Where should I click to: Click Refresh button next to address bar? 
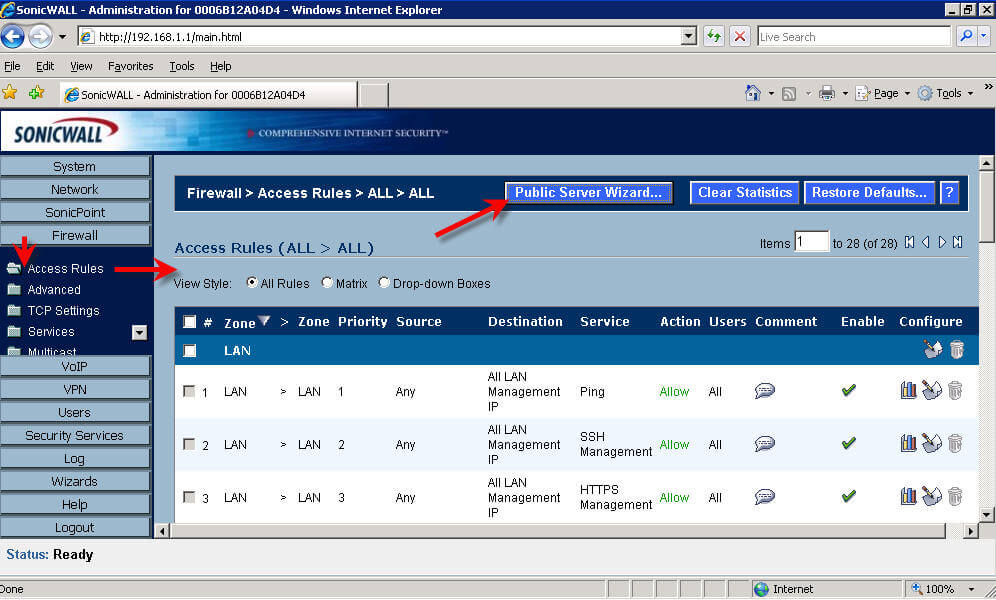point(714,36)
